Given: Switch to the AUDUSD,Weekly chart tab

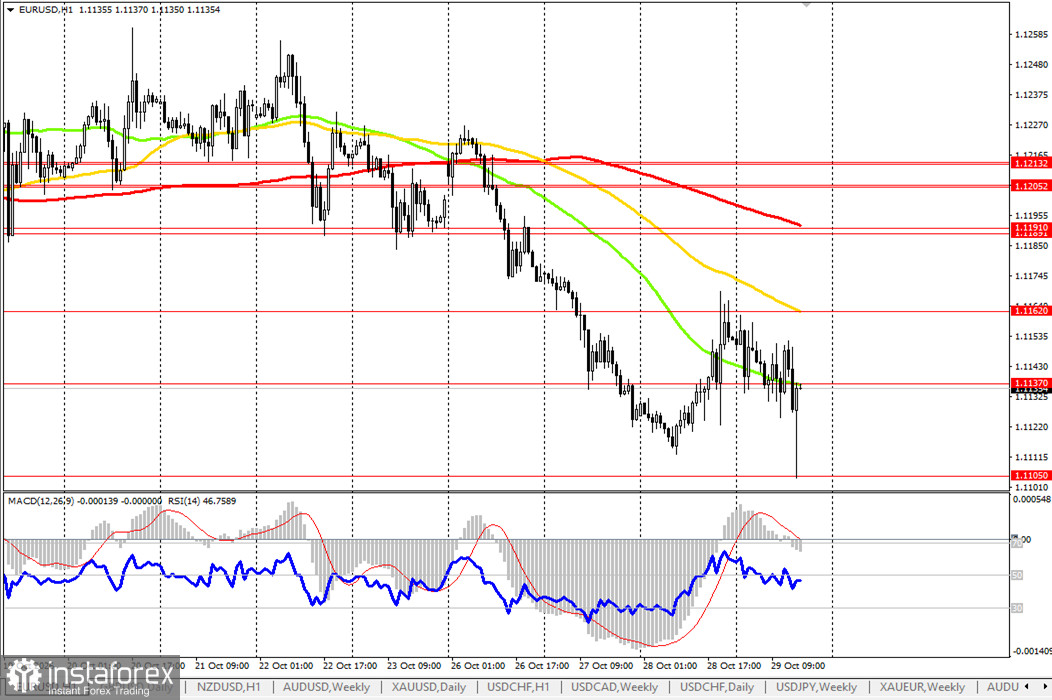Looking at the screenshot, I should [x=326, y=687].
